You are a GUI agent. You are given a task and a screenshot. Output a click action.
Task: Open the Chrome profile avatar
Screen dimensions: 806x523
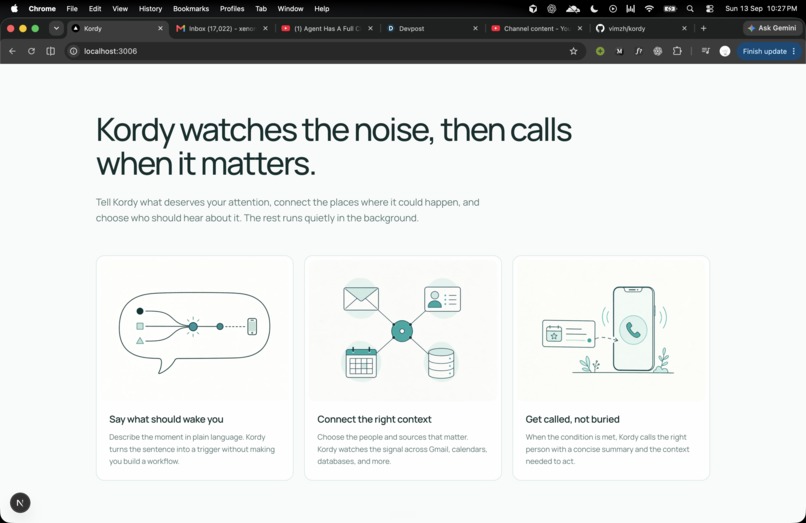click(x=725, y=51)
